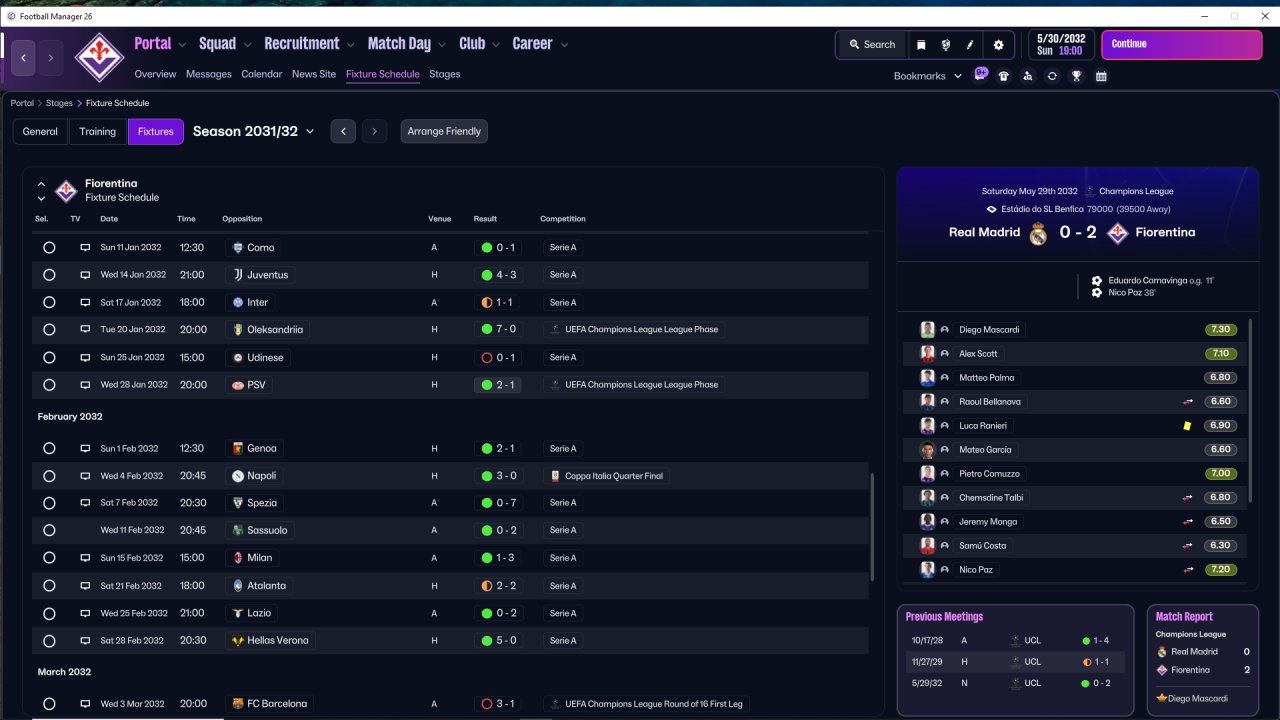The height and width of the screenshot is (720, 1280).
Task: Select the radio button for the Inter fixture
Action: [49, 302]
